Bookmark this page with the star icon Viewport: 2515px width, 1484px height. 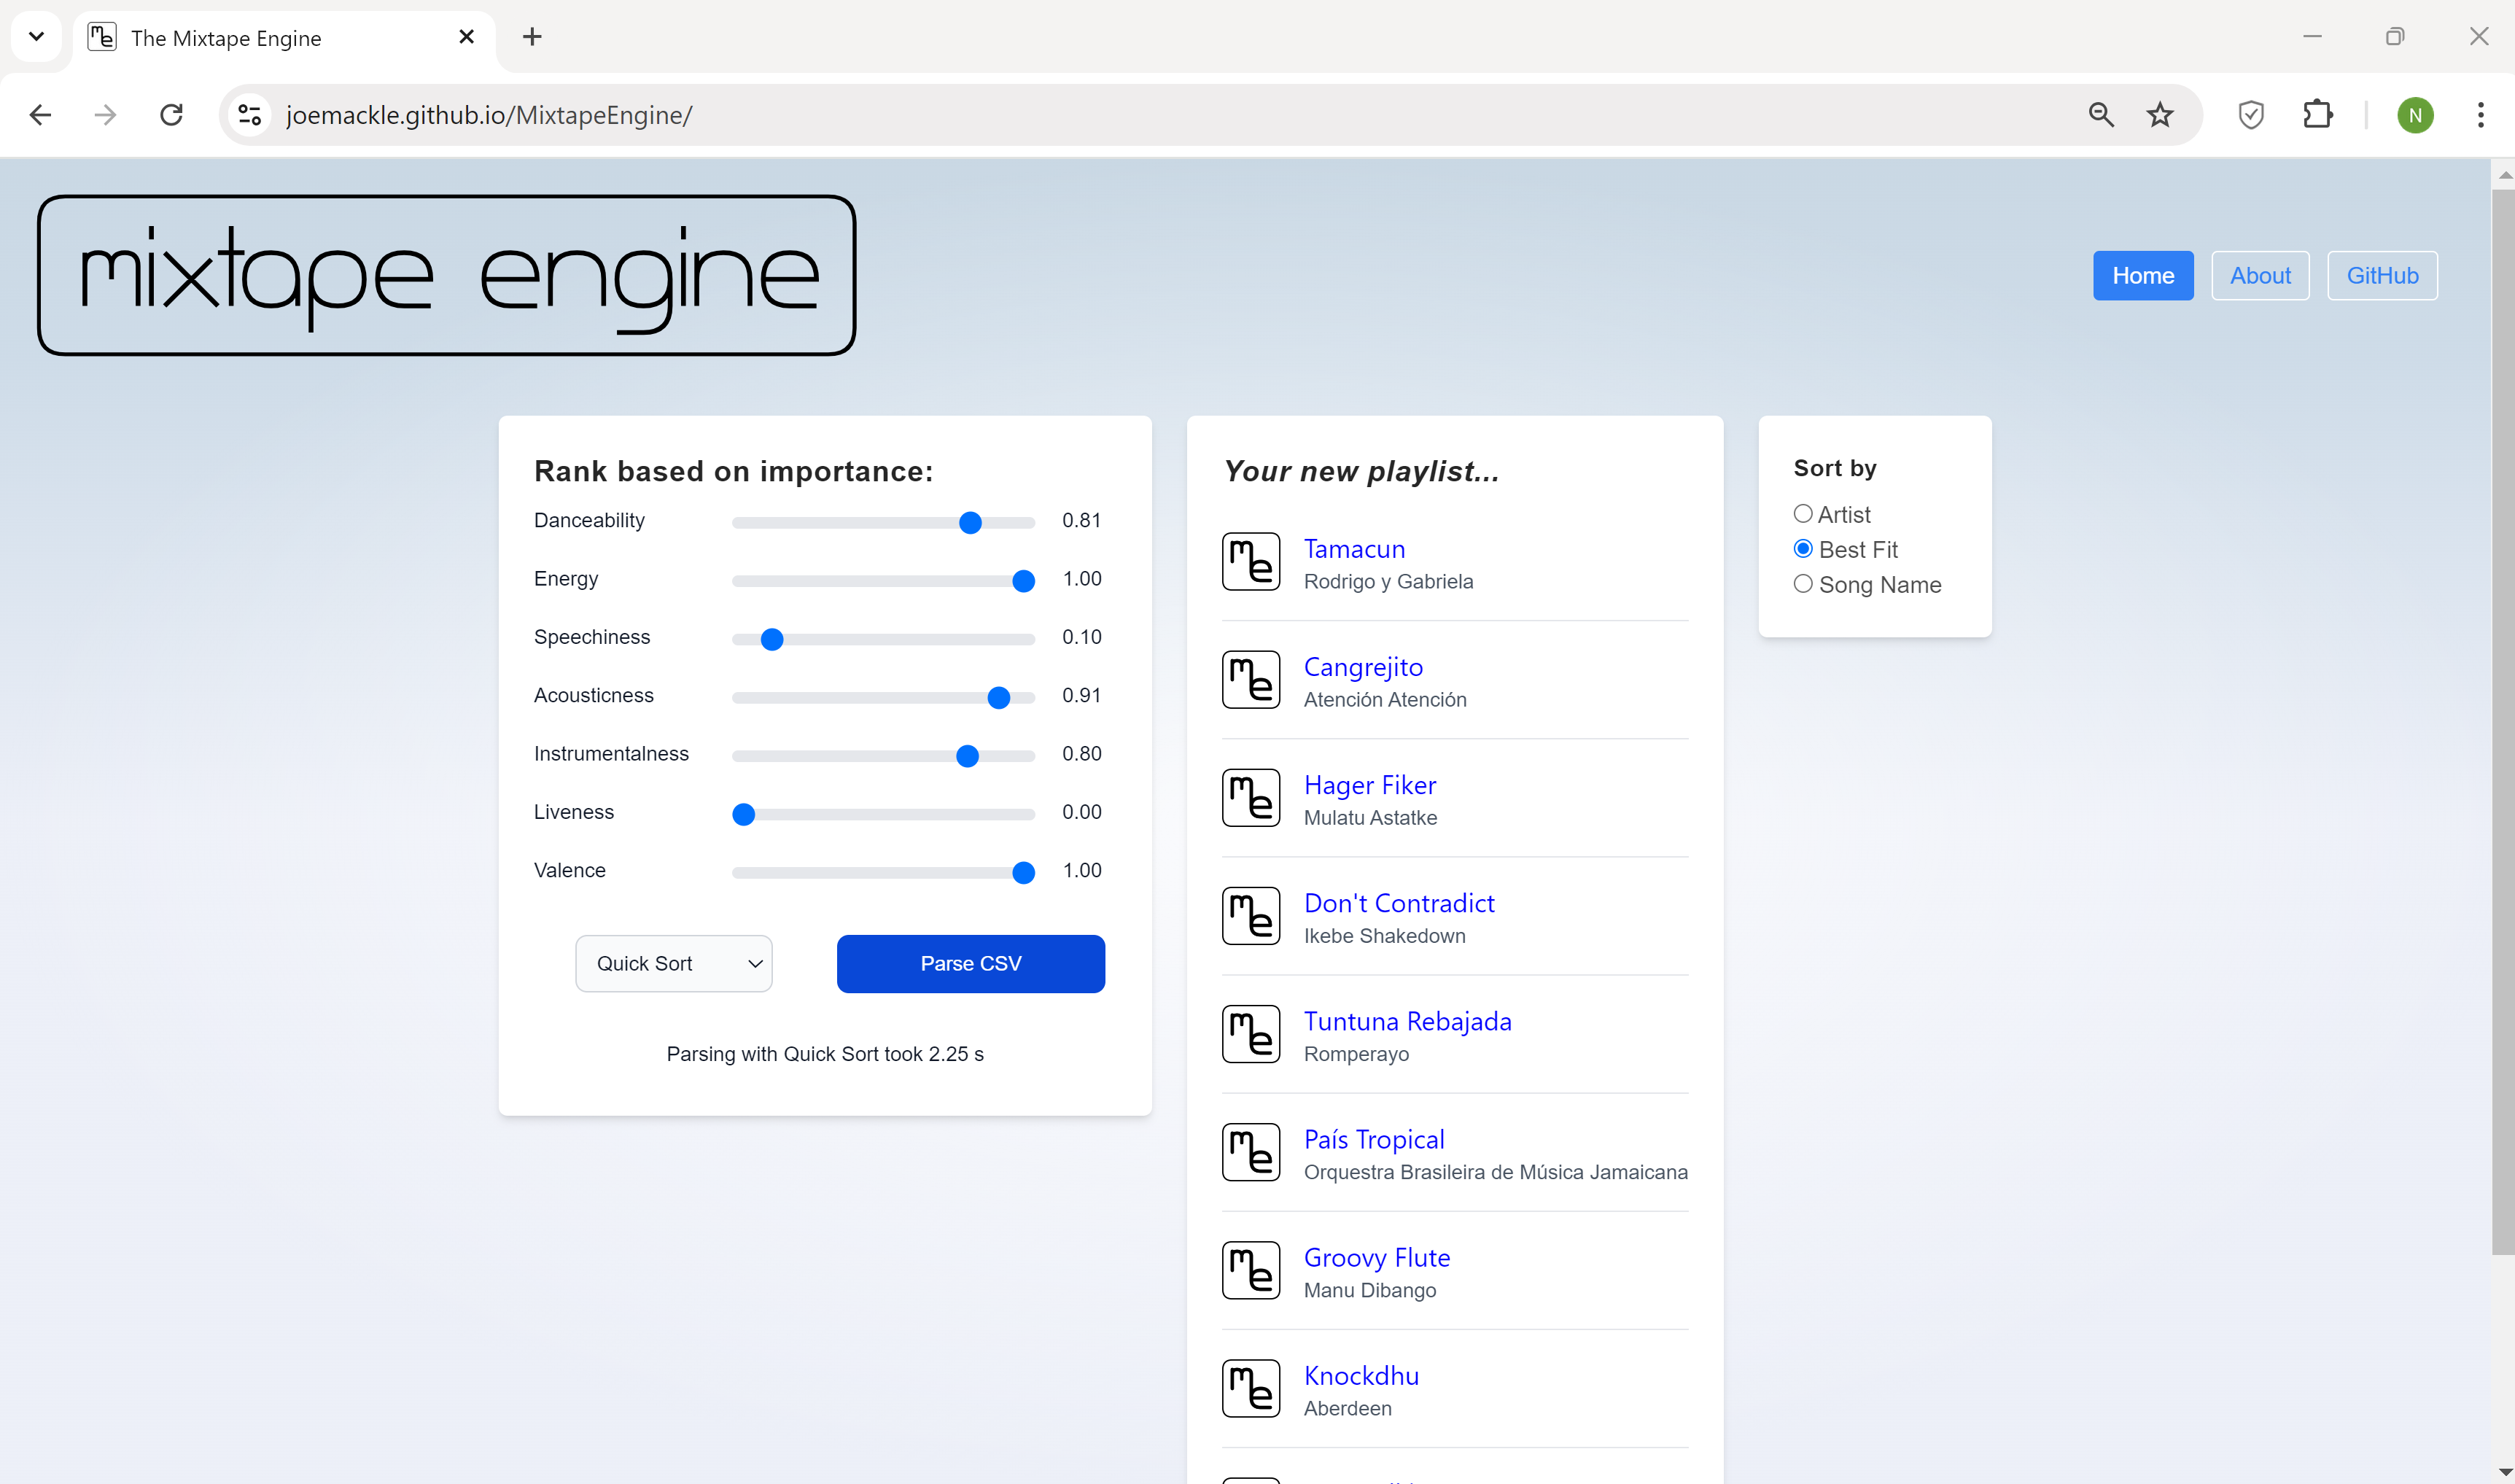[x=2160, y=115]
